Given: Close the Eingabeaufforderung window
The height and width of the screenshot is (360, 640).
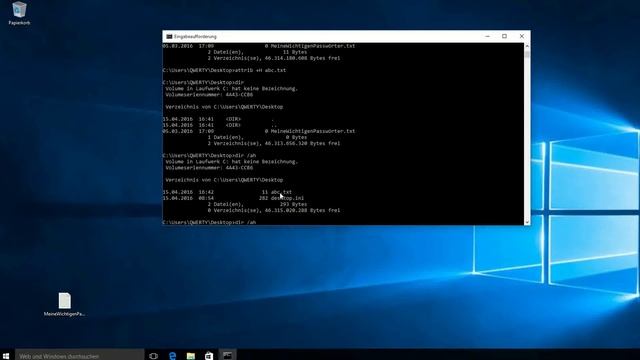Looking at the screenshot, I should 522,36.
